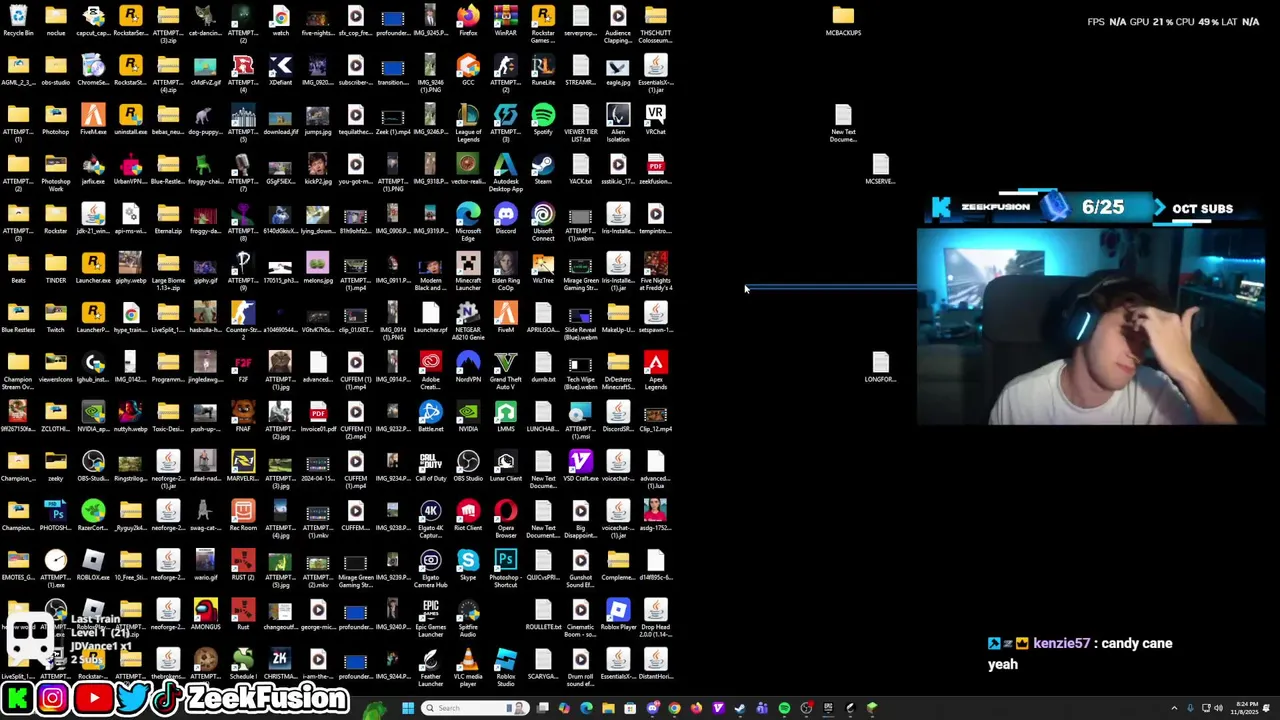Viewport: 1280px width, 720px height.
Task: Open the TINDER folder
Action: coord(56,268)
